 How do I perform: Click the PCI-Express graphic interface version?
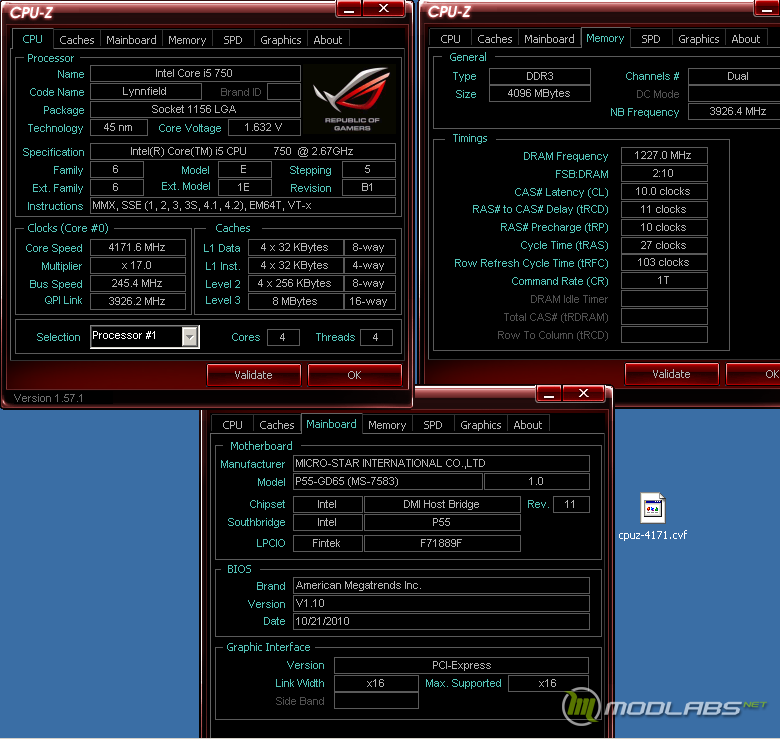(461, 665)
